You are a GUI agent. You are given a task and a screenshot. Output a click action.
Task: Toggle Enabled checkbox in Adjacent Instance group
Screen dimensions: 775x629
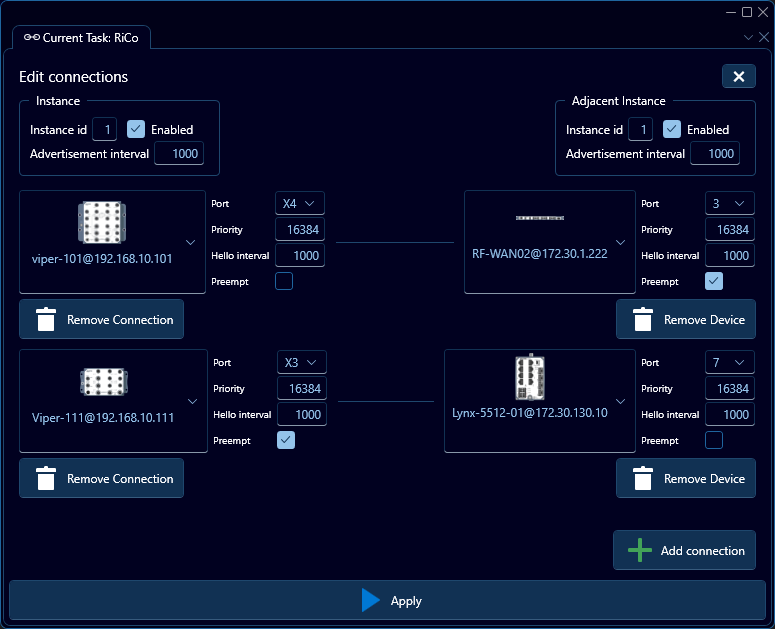pos(672,129)
